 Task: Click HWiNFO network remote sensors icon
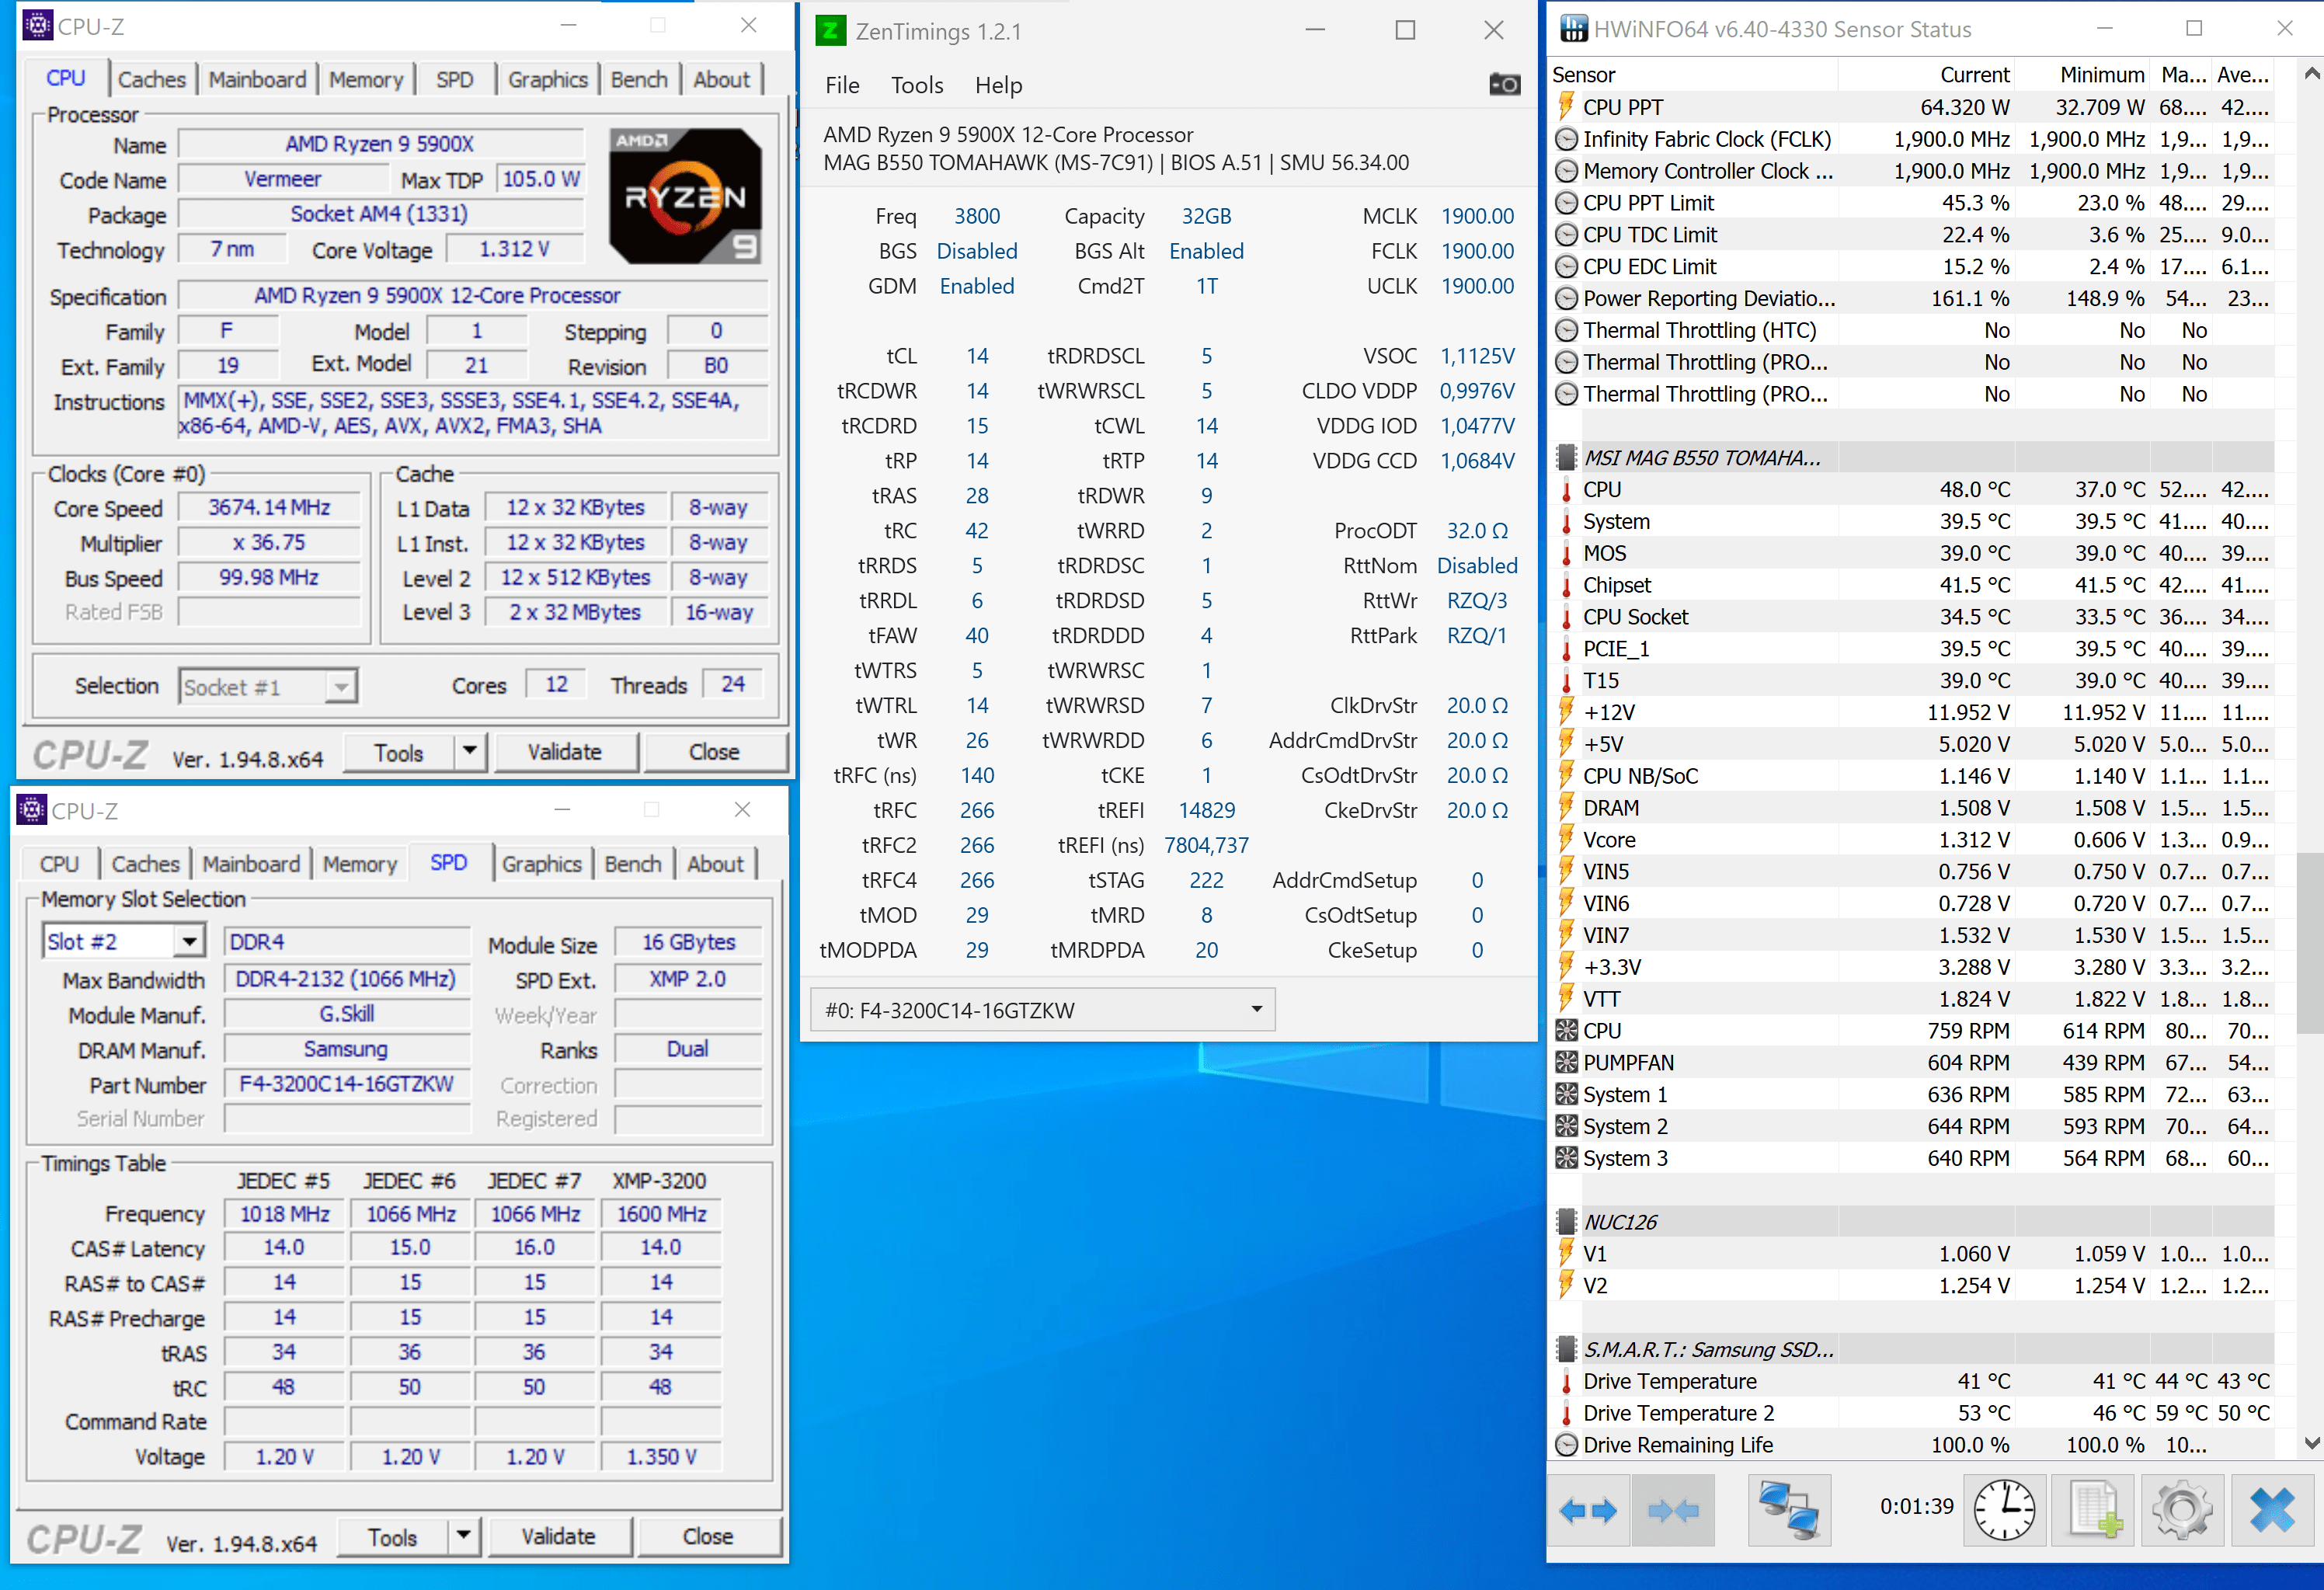pos(1789,1510)
